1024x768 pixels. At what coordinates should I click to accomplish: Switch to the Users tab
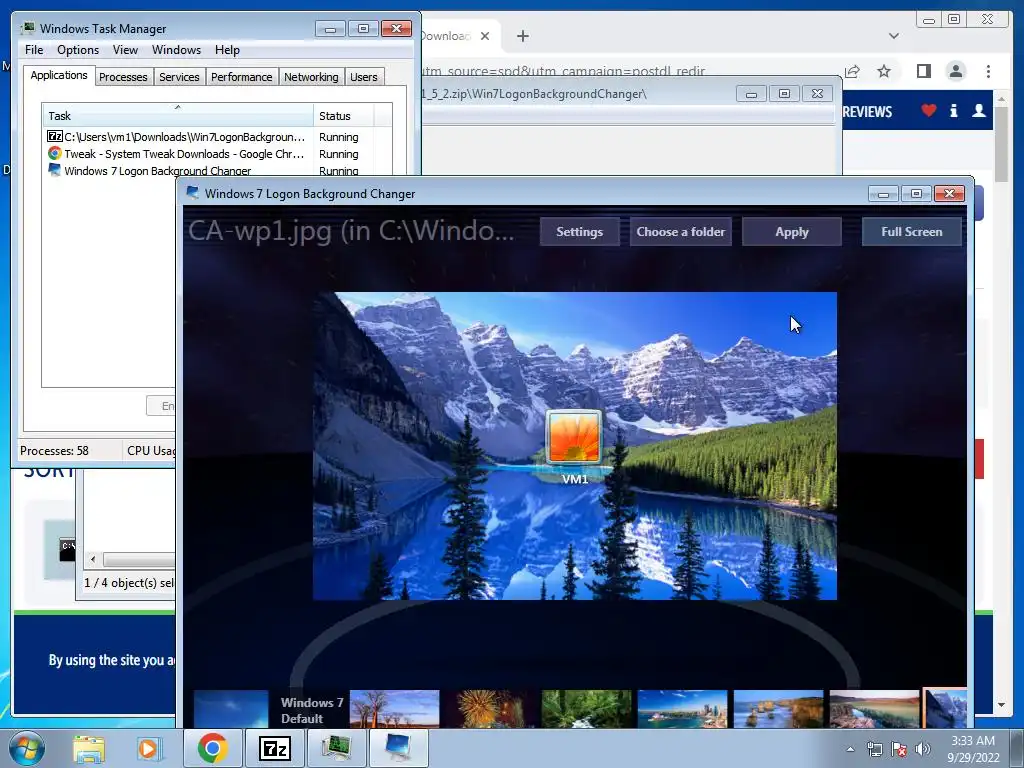coord(364,77)
